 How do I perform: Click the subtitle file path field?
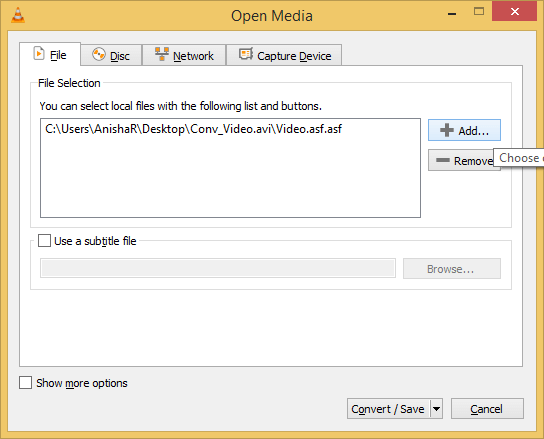(x=218, y=268)
